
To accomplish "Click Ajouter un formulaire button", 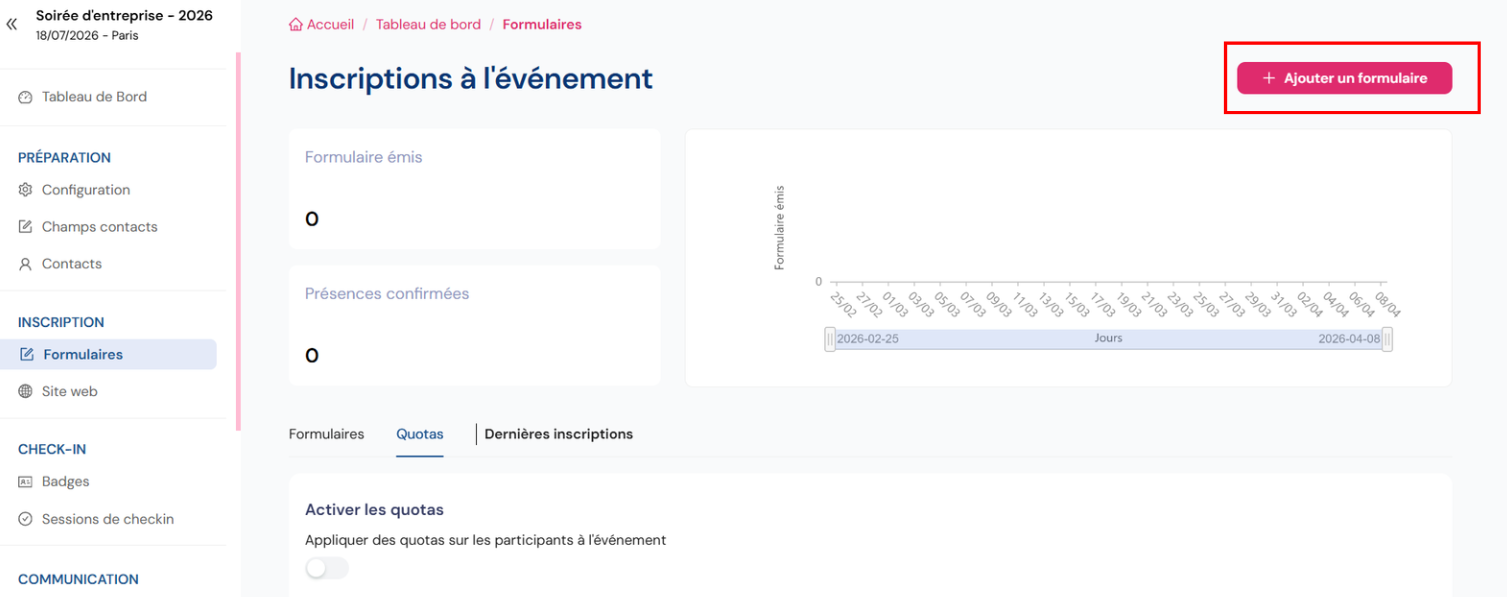I will click(1344, 78).
